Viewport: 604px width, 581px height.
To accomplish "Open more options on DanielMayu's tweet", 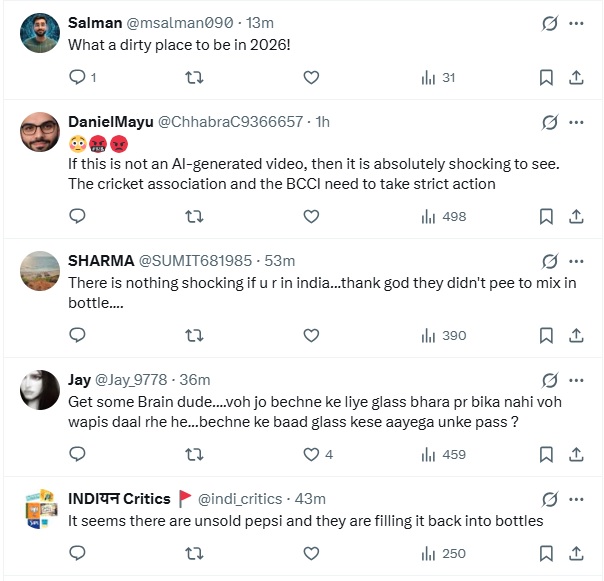I will pos(576,122).
